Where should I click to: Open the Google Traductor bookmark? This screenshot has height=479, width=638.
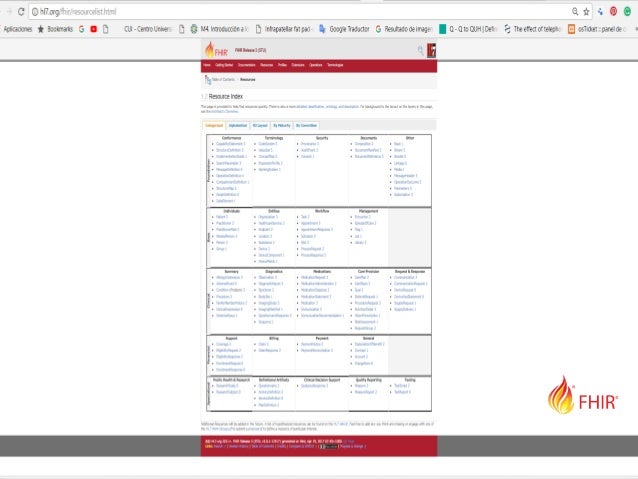[x=344, y=29]
